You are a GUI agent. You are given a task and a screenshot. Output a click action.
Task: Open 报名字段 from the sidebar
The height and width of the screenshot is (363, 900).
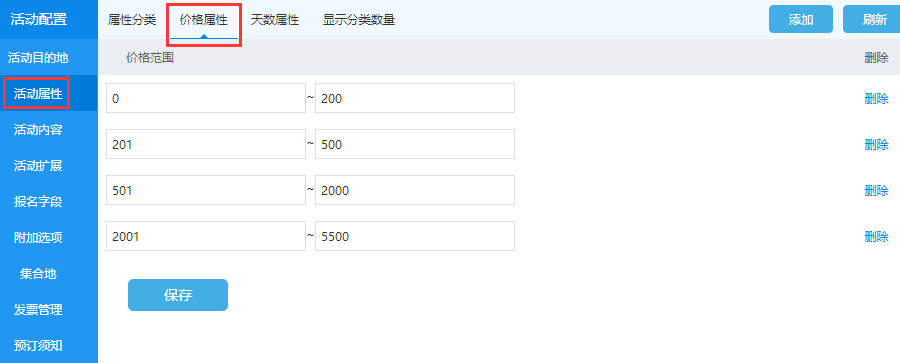point(38,202)
